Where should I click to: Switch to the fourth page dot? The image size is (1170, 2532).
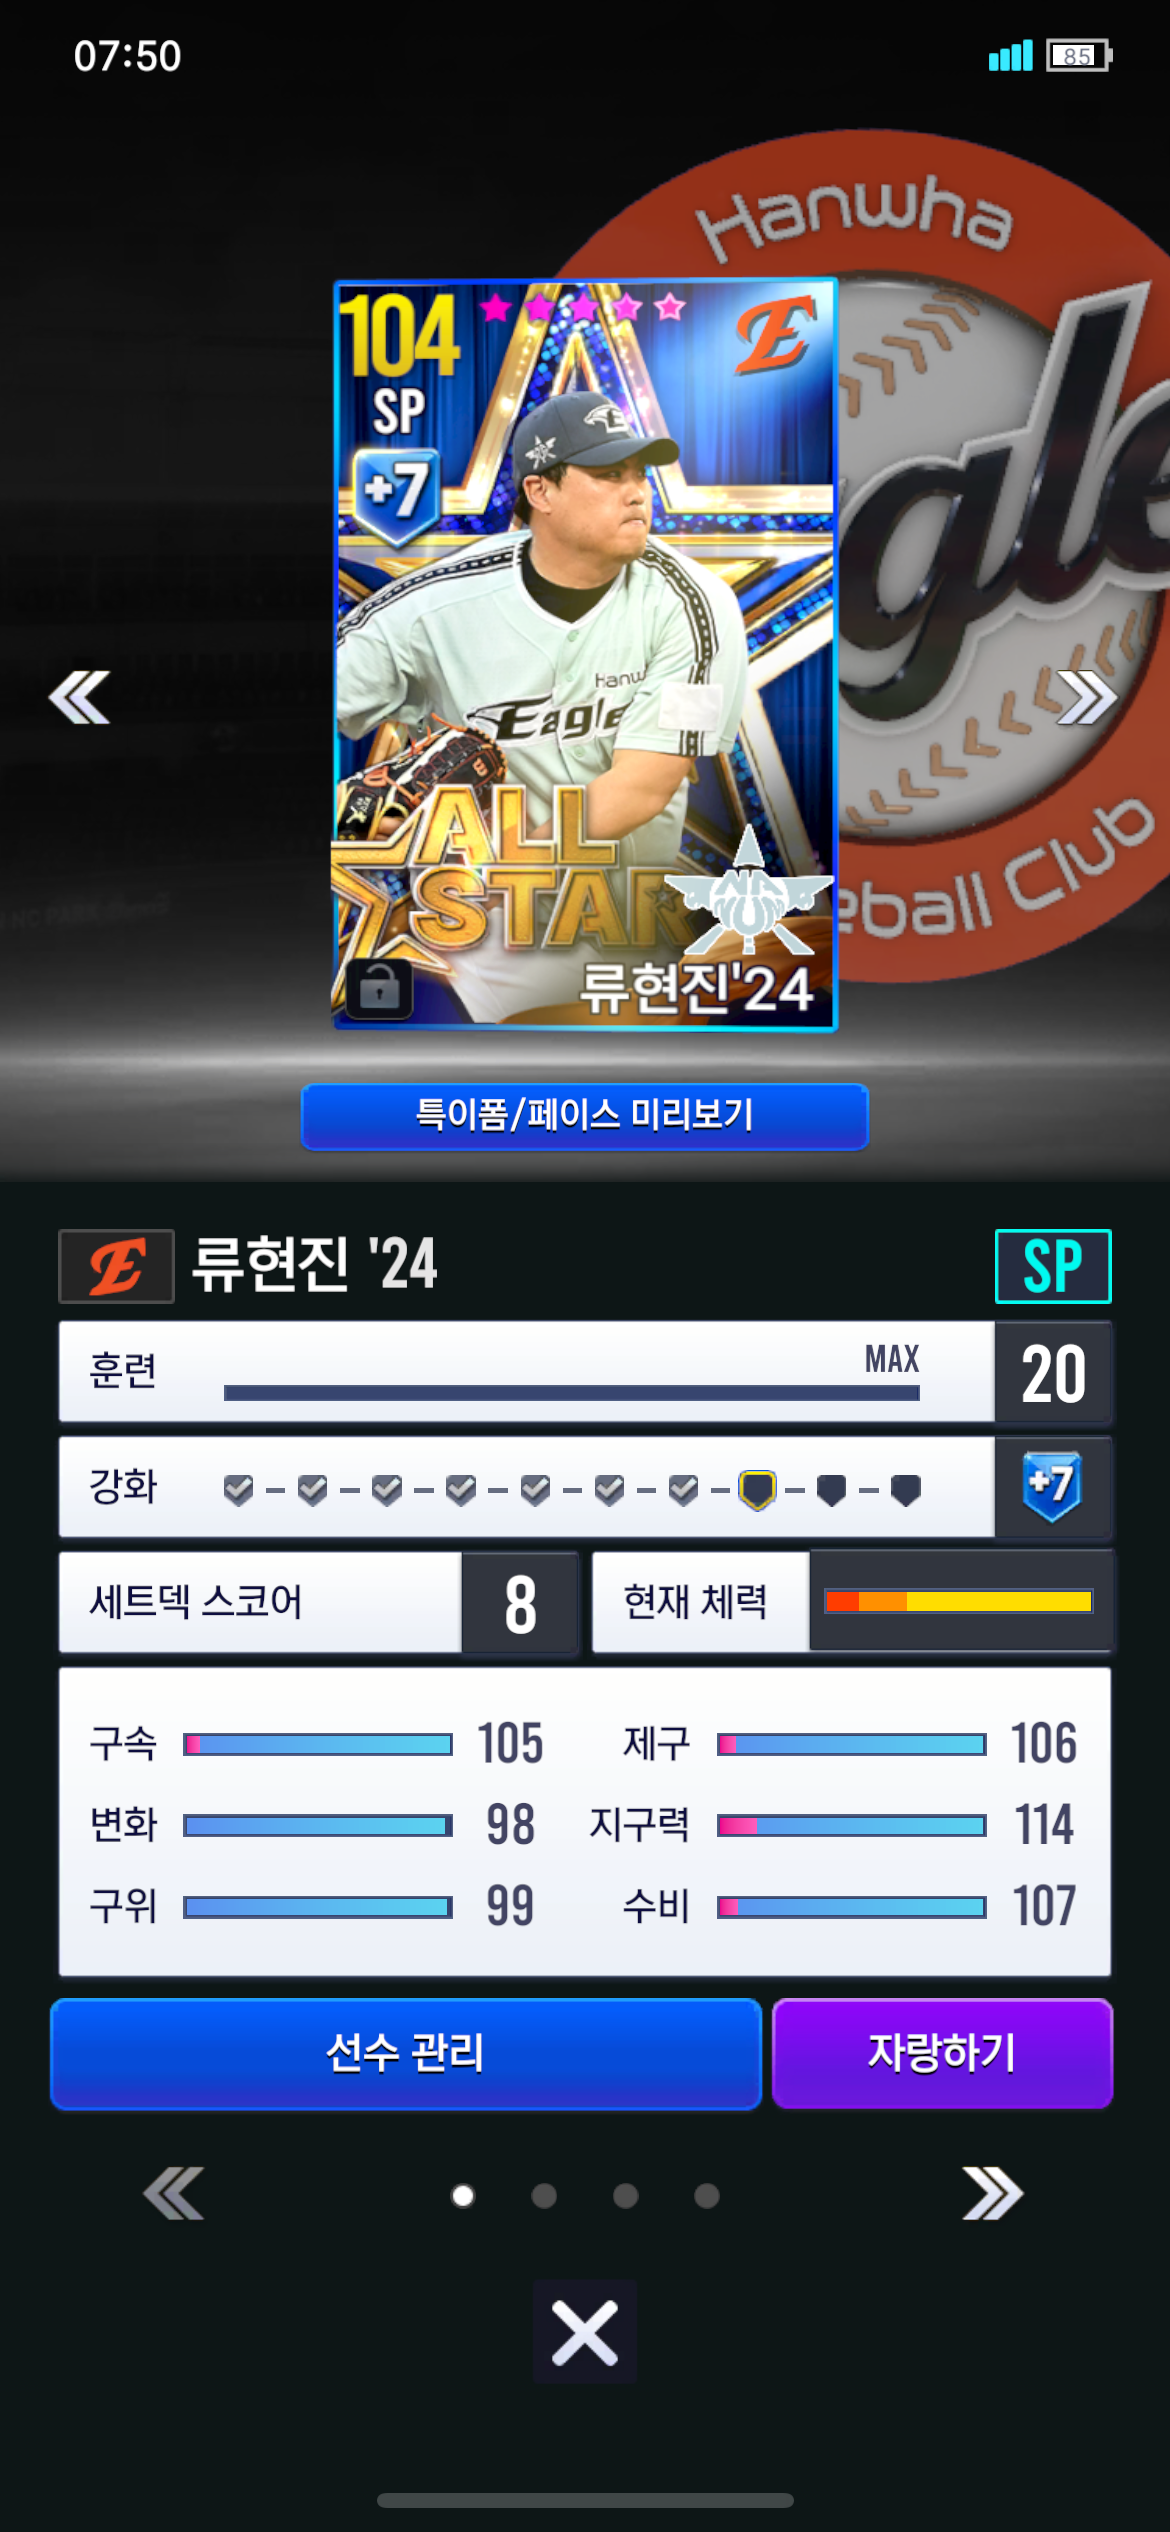[x=707, y=2196]
